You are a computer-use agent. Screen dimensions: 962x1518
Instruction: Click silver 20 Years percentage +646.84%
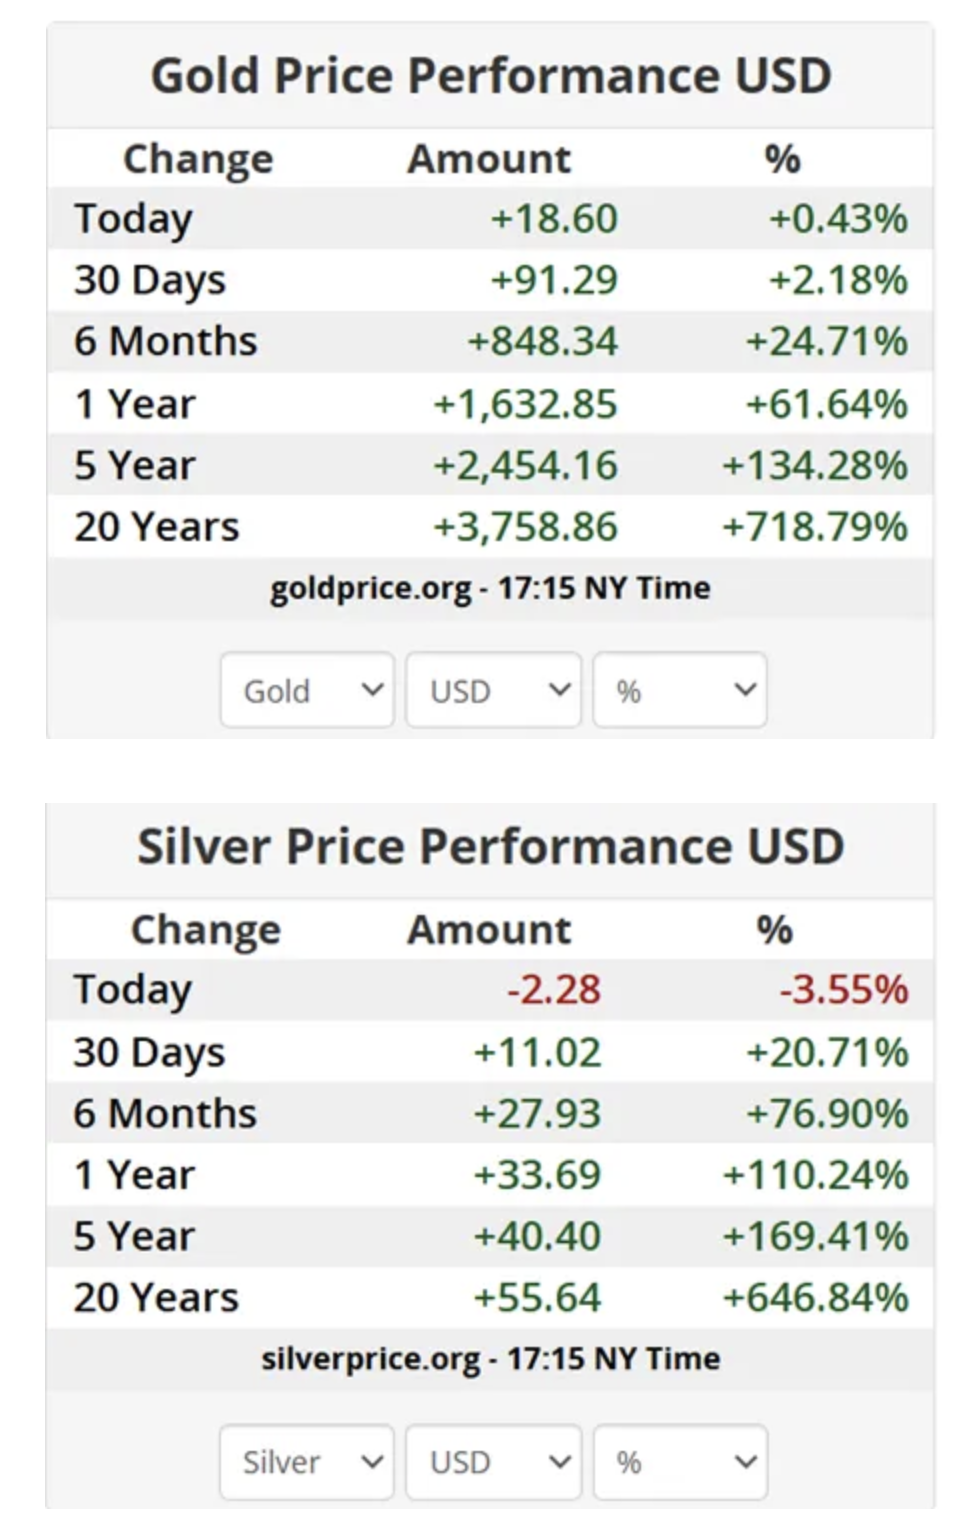tap(815, 1298)
